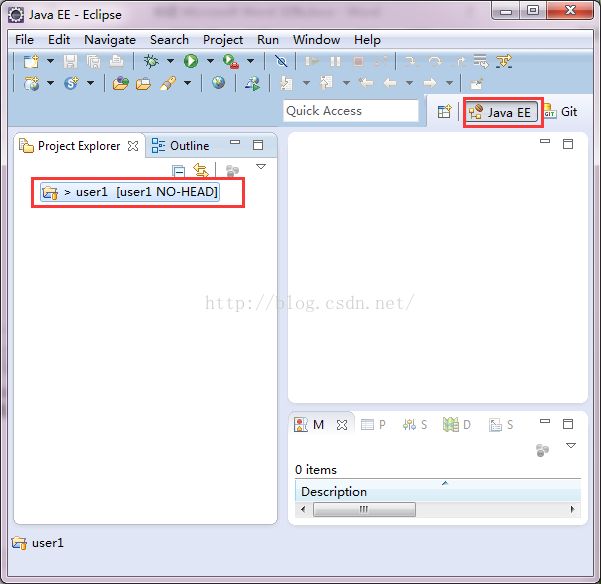Toggle Use Step Filters icon
This screenshot has height=584, width=601.
click(x=504, y=61)
